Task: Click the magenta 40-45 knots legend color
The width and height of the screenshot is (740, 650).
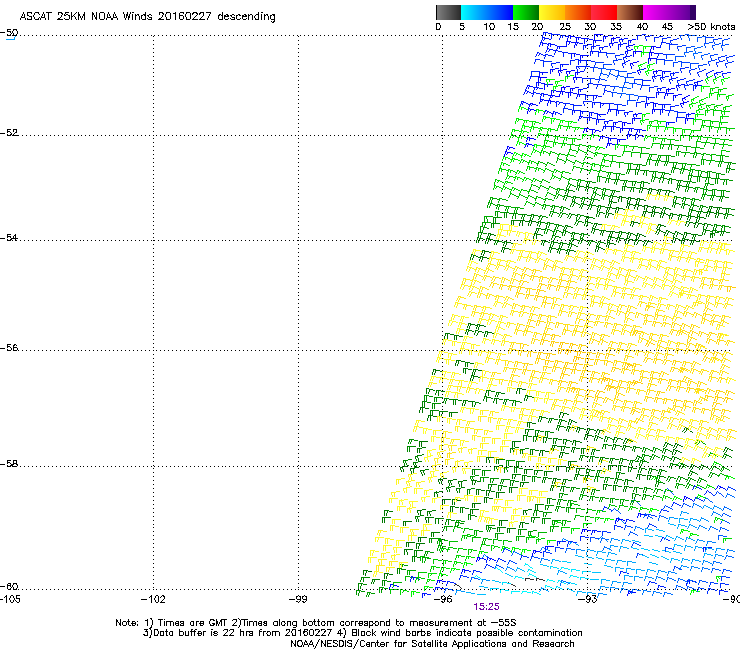Action: [x=656, y=12]
